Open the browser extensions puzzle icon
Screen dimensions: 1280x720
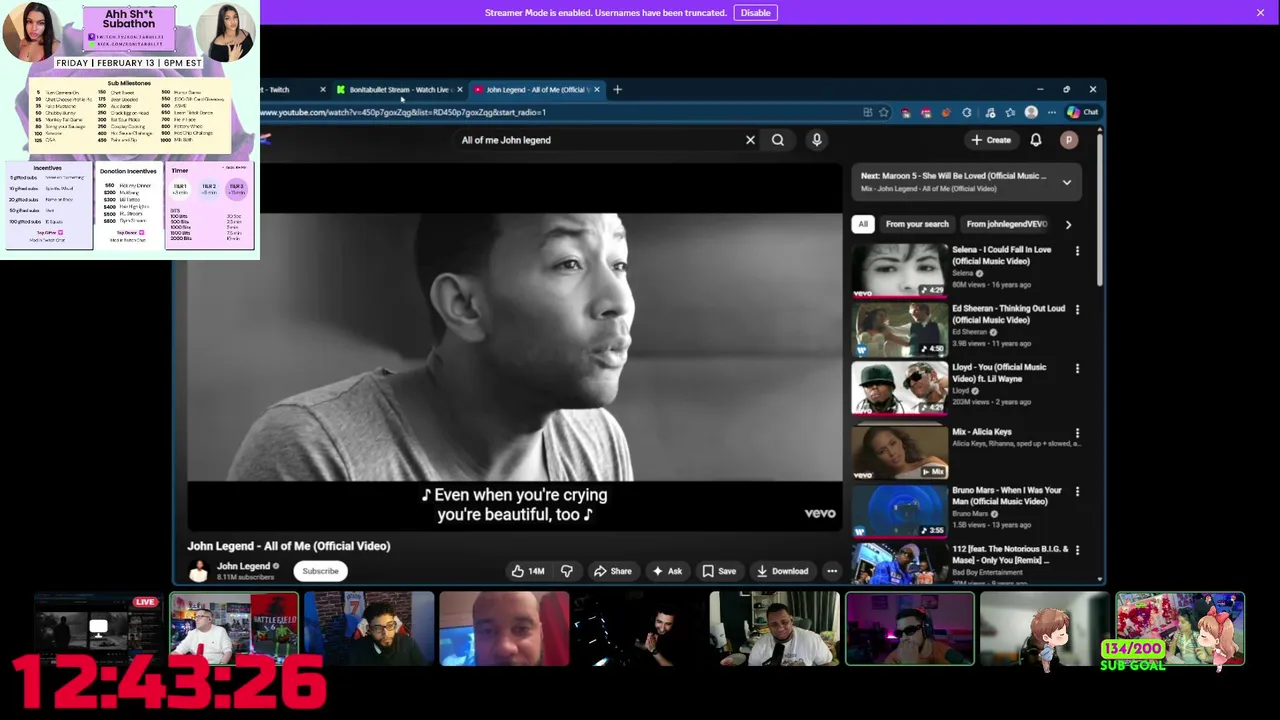pyautogui.click(x=966, y=112)
